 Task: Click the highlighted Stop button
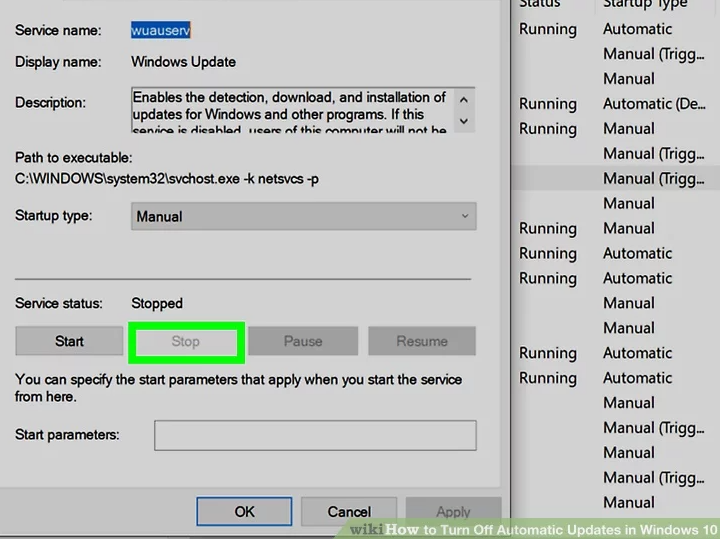coord(186,341)
